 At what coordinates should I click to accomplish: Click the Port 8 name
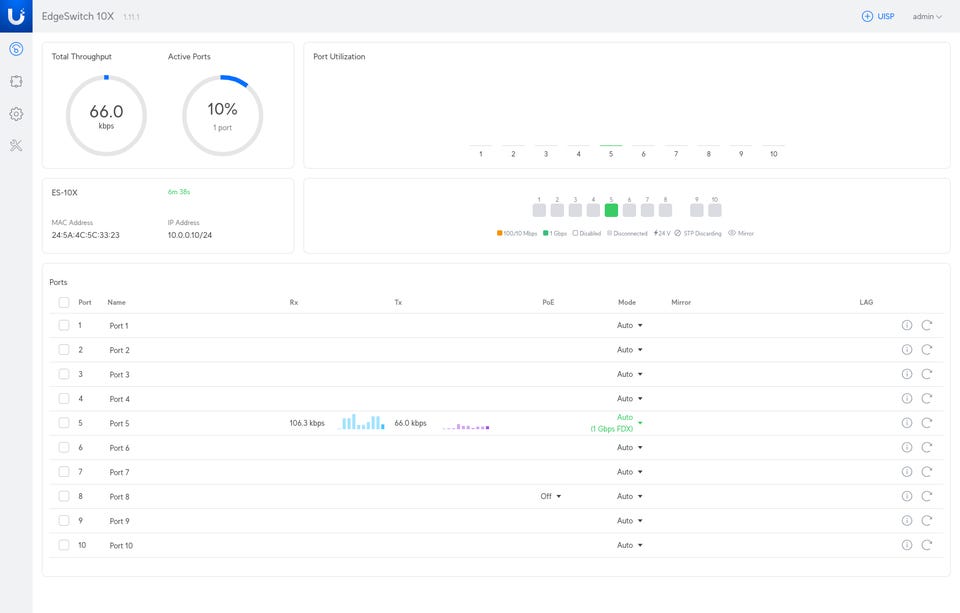(x=119, y=497)
